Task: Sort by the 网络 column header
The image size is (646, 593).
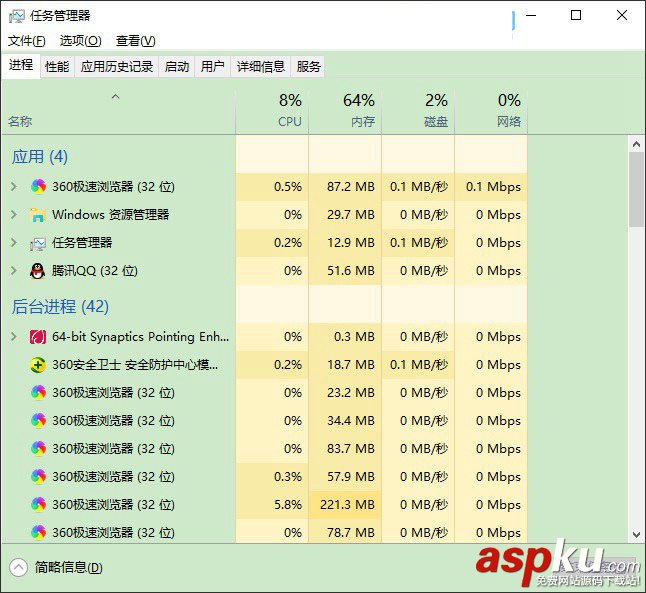Action: pyautogui.click(x=491, y=108)
